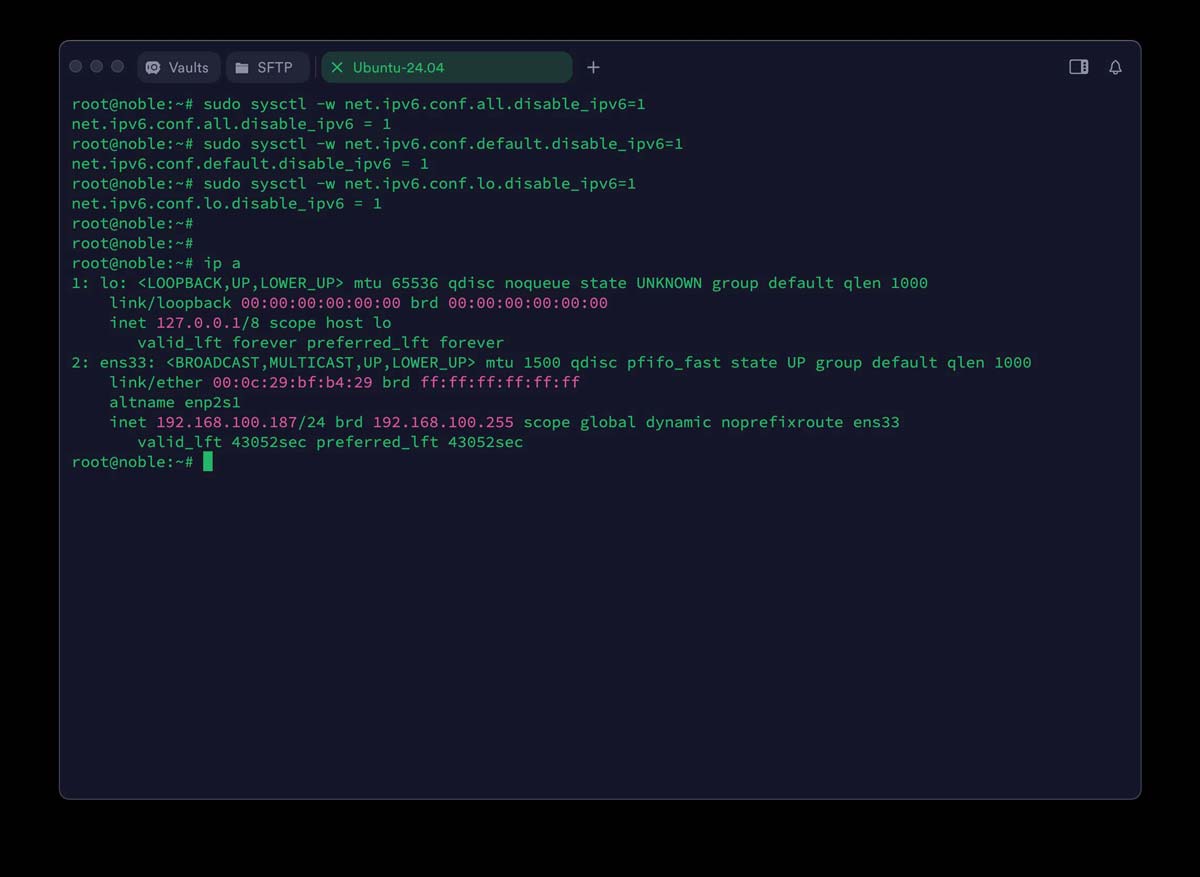Open a new terminal tab with the plus icon
The width and height of the screenshot is (1200, 877).
pyautogui.click(x=593, y=67)
